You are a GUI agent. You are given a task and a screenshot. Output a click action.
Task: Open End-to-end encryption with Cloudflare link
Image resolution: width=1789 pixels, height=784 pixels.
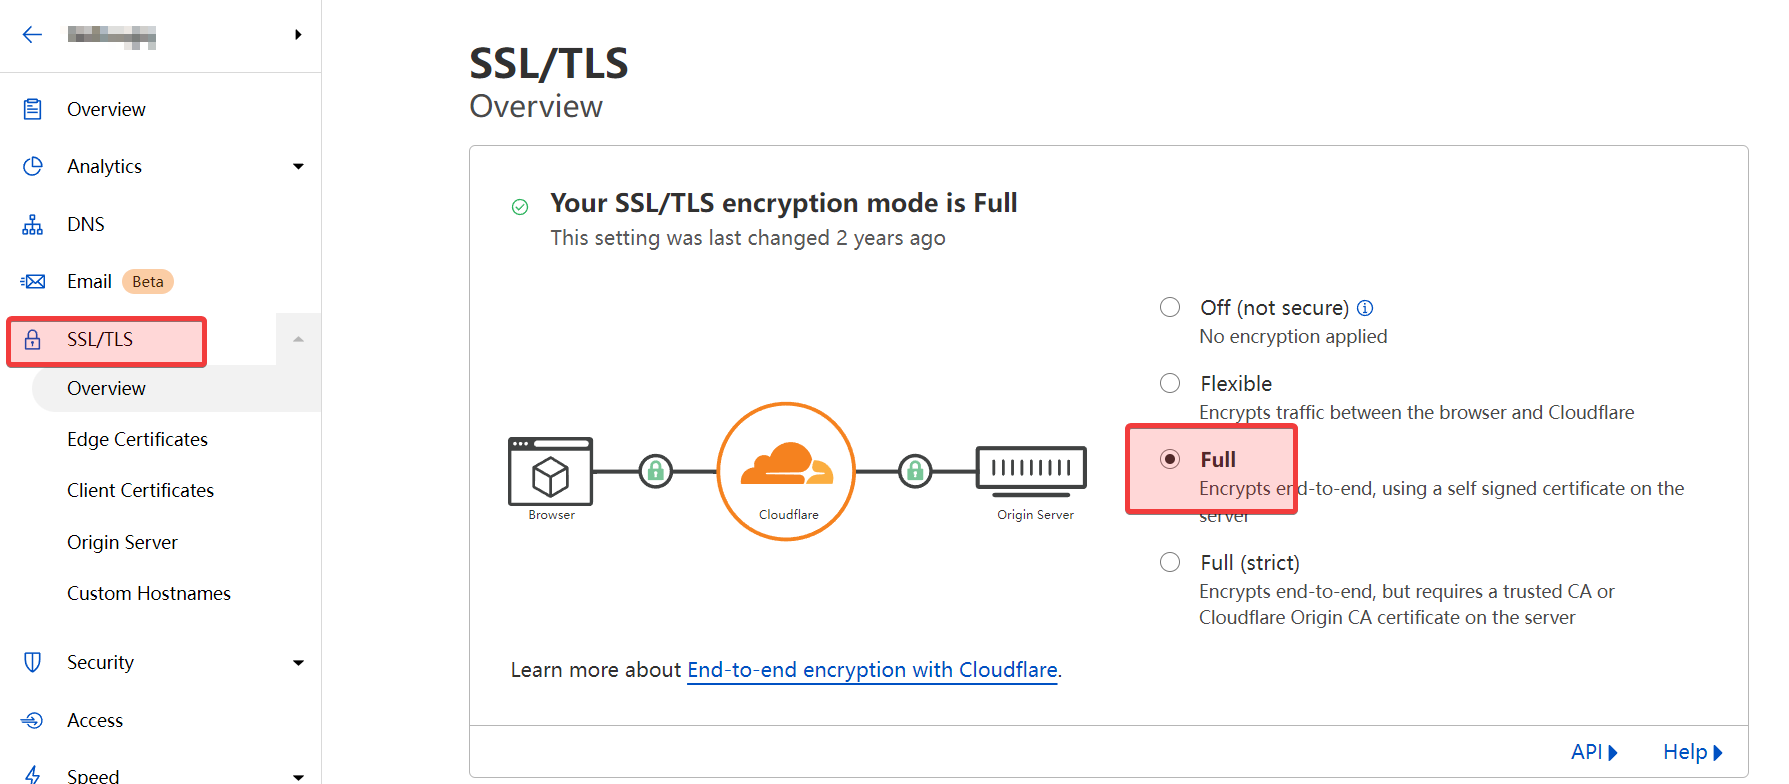(872, 670)
